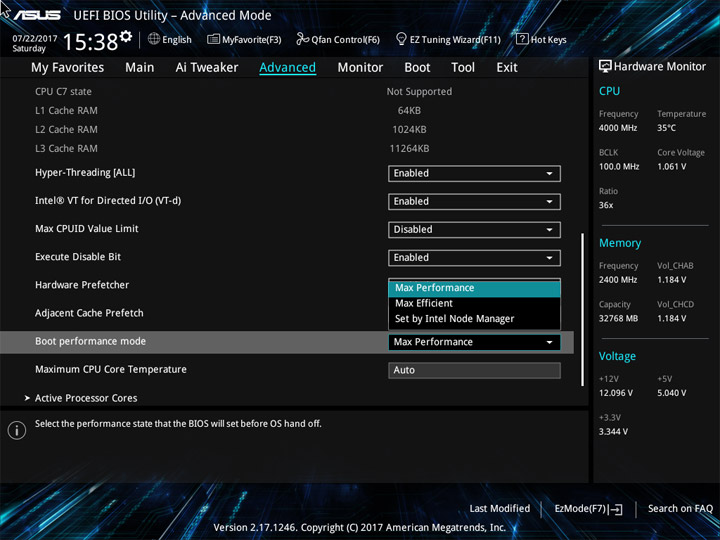This screenshot has height=540, width=720.
Task: Open the Max CPUID Value Limit dropdown
Action: pyautogui.click(x=474, y=230)
